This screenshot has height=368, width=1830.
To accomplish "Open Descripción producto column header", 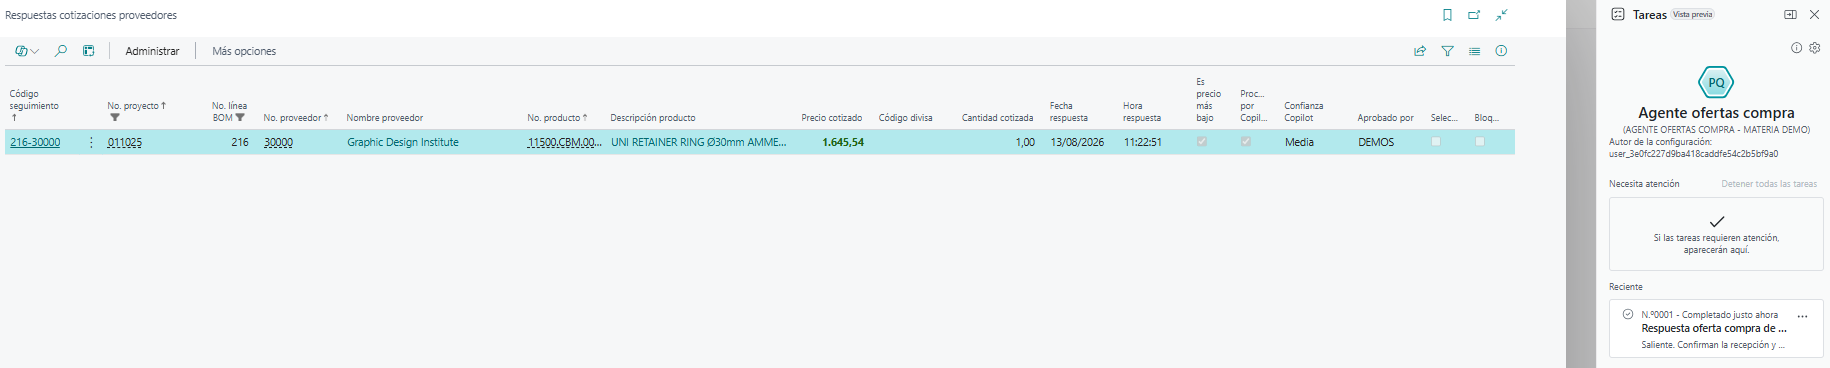I will point(653,118).
